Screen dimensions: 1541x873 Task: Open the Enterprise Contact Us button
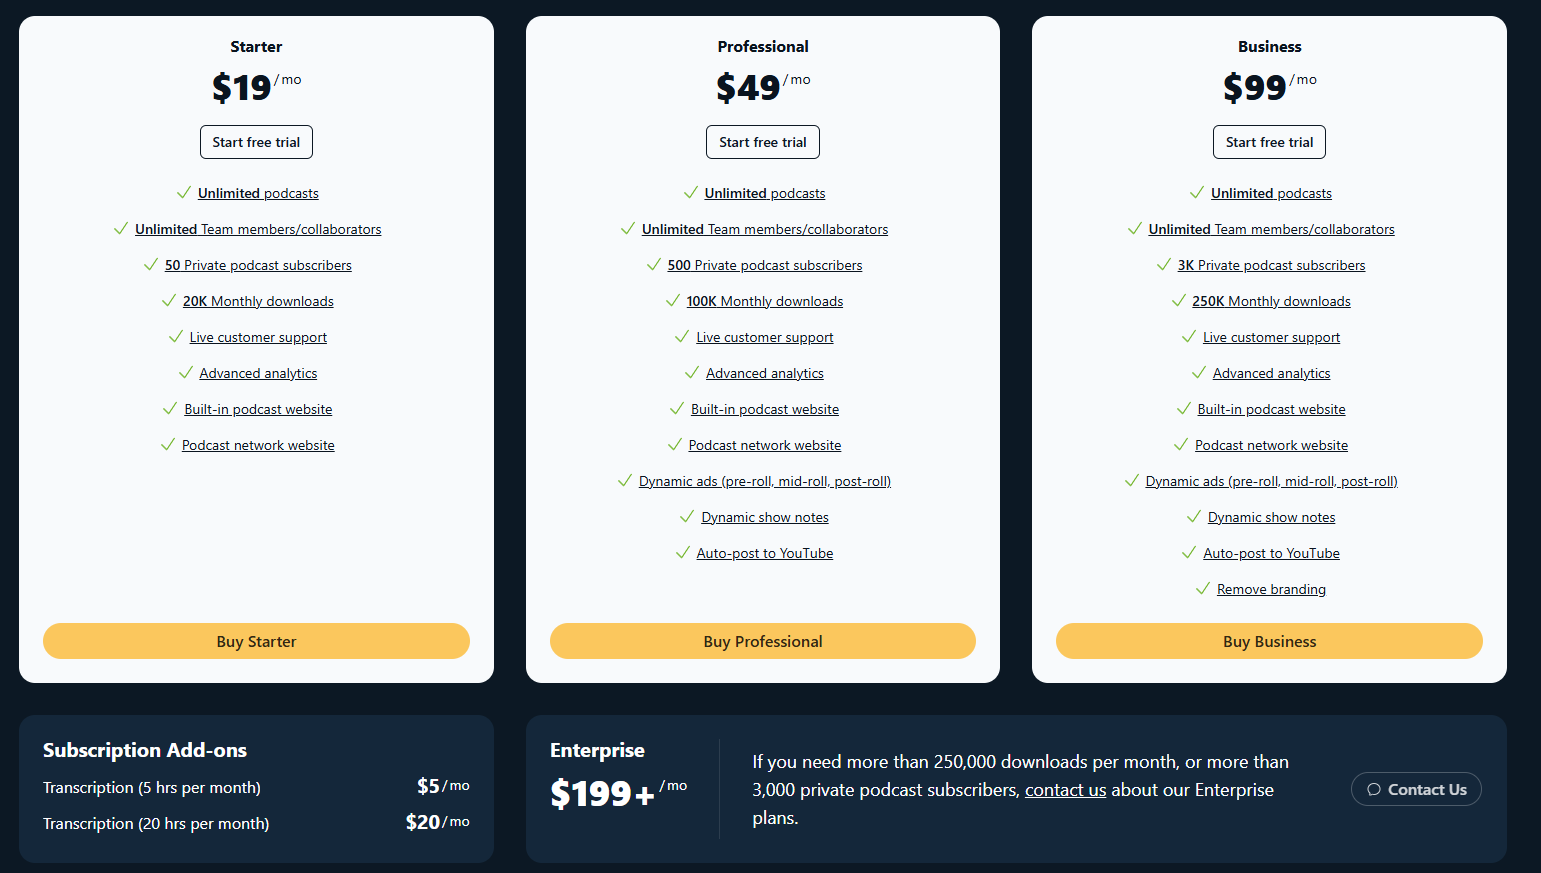tap(1416, 790)
